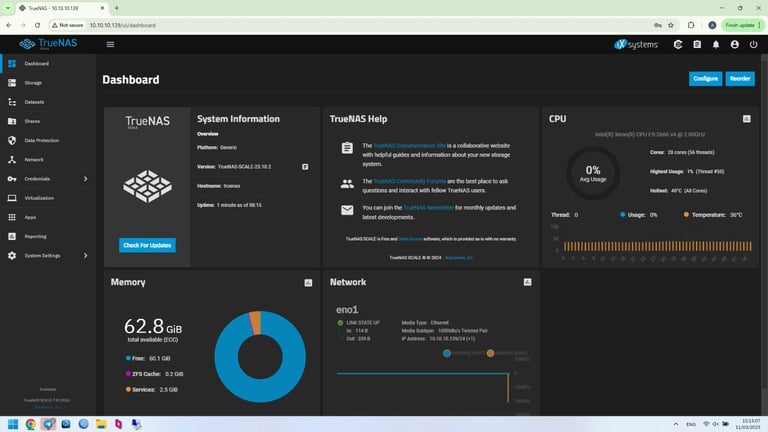
Task: Open TrueNAS Documentation Site link
Action: coord(409,145)
